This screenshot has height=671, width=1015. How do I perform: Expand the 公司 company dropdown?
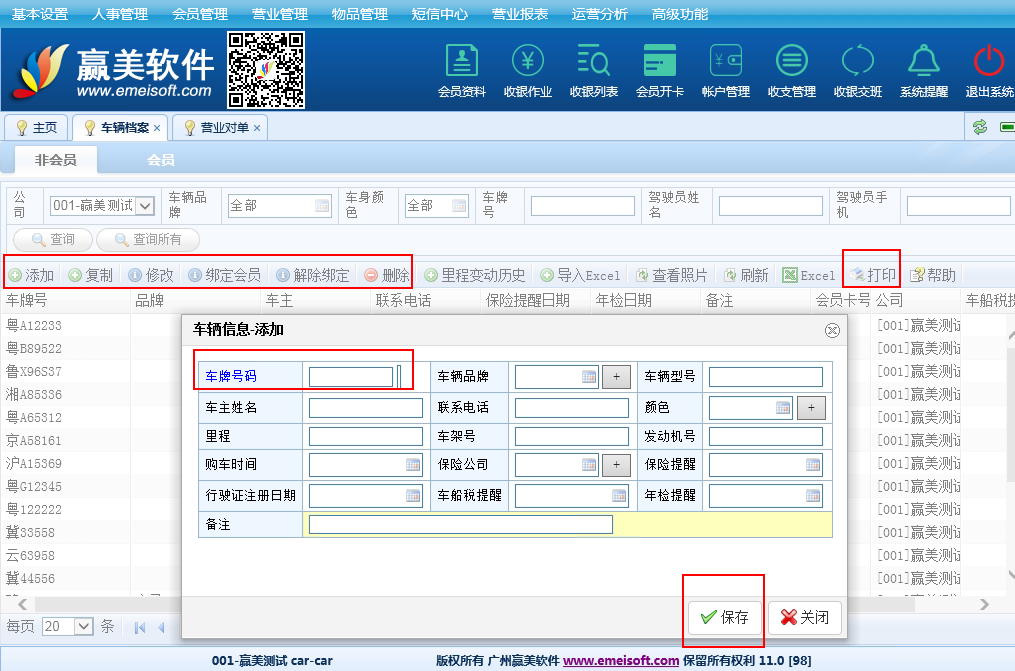point(144,205)
